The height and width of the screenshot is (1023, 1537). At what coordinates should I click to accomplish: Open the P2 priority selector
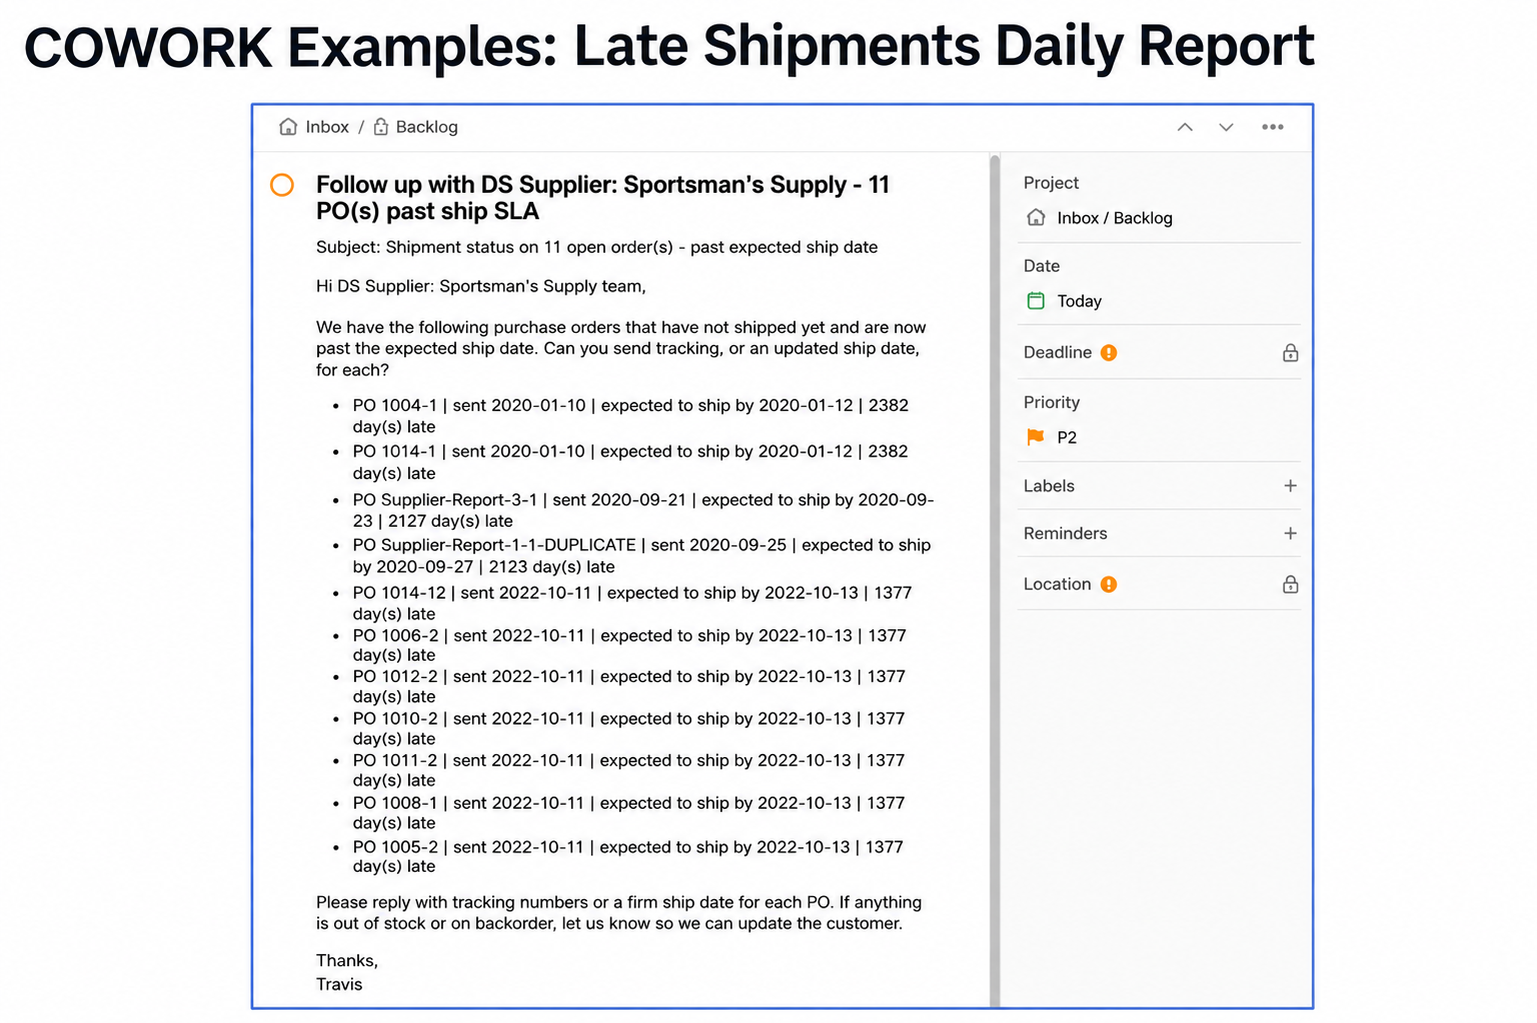point(1052,437)
